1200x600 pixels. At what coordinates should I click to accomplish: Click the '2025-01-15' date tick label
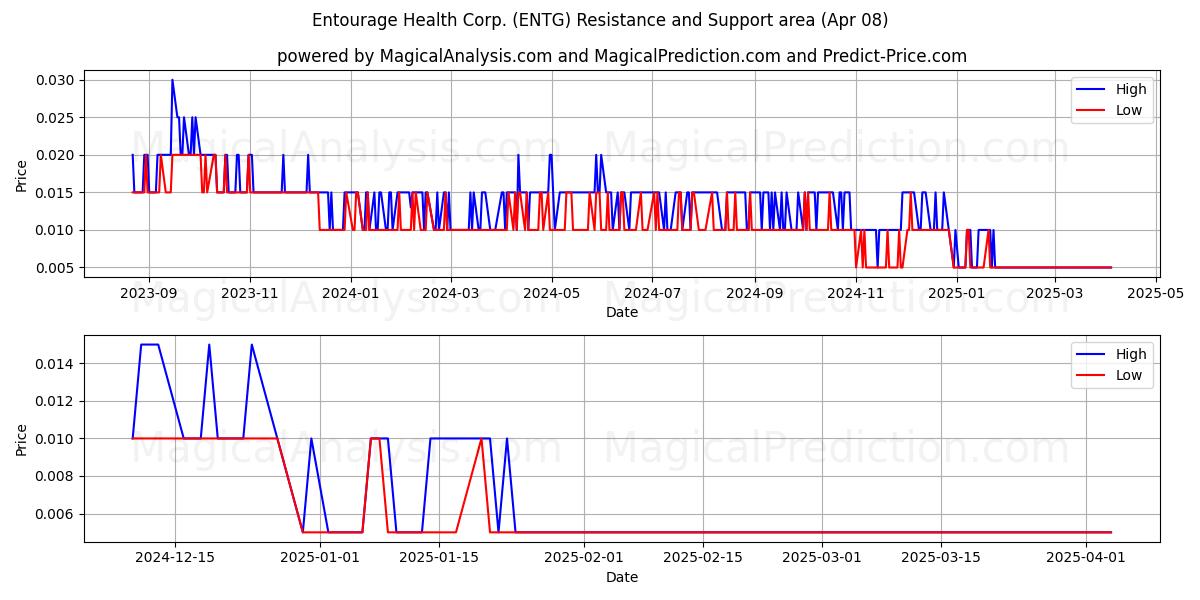(x=439, y=558)
